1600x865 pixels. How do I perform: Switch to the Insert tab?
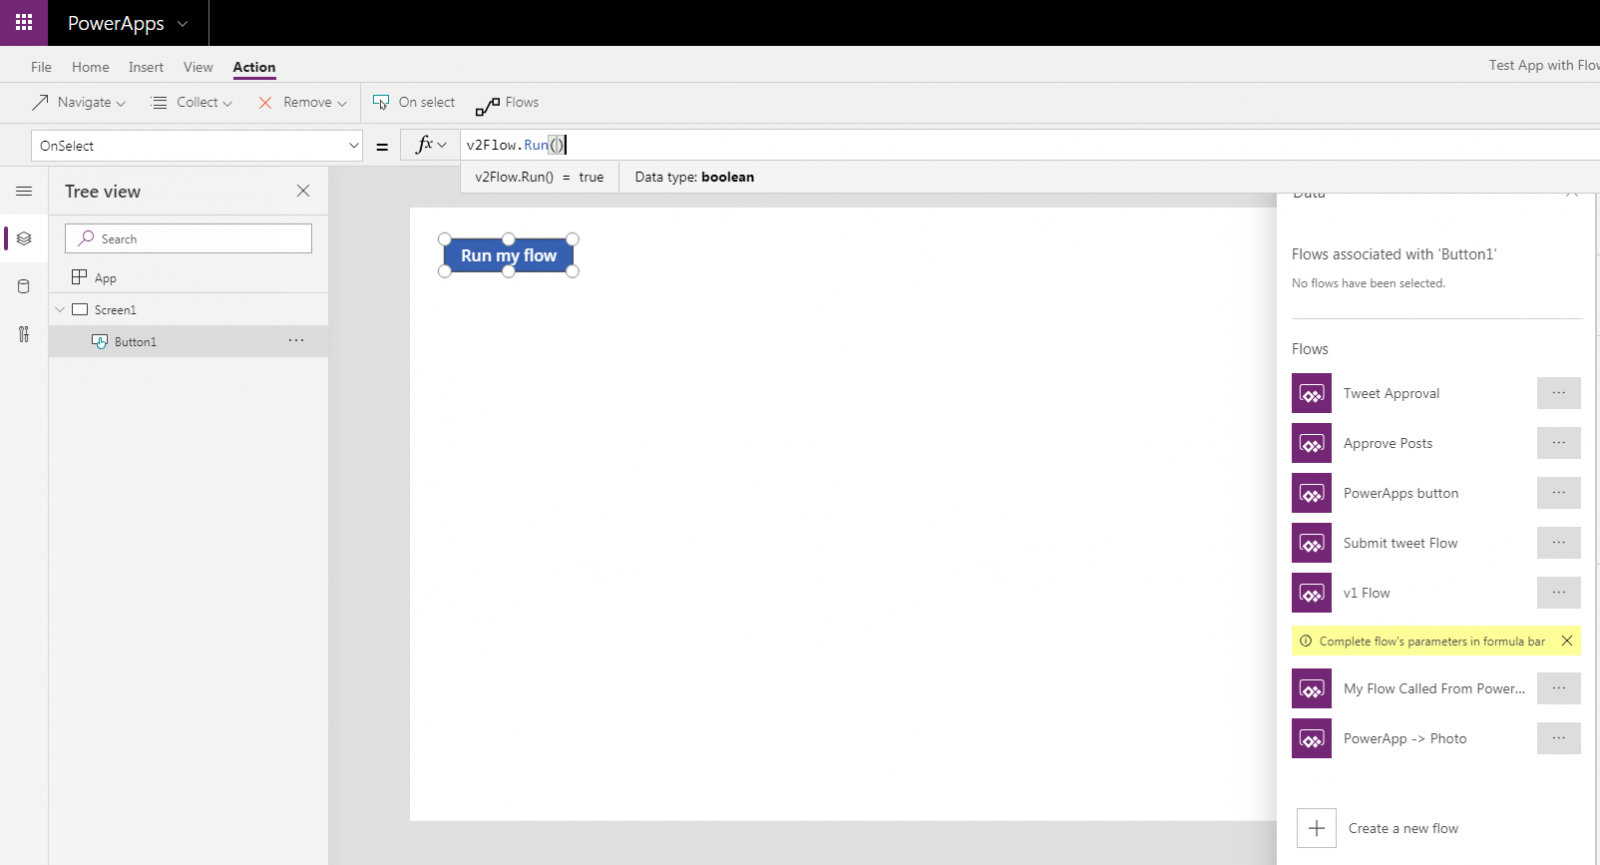pos(146,67)
